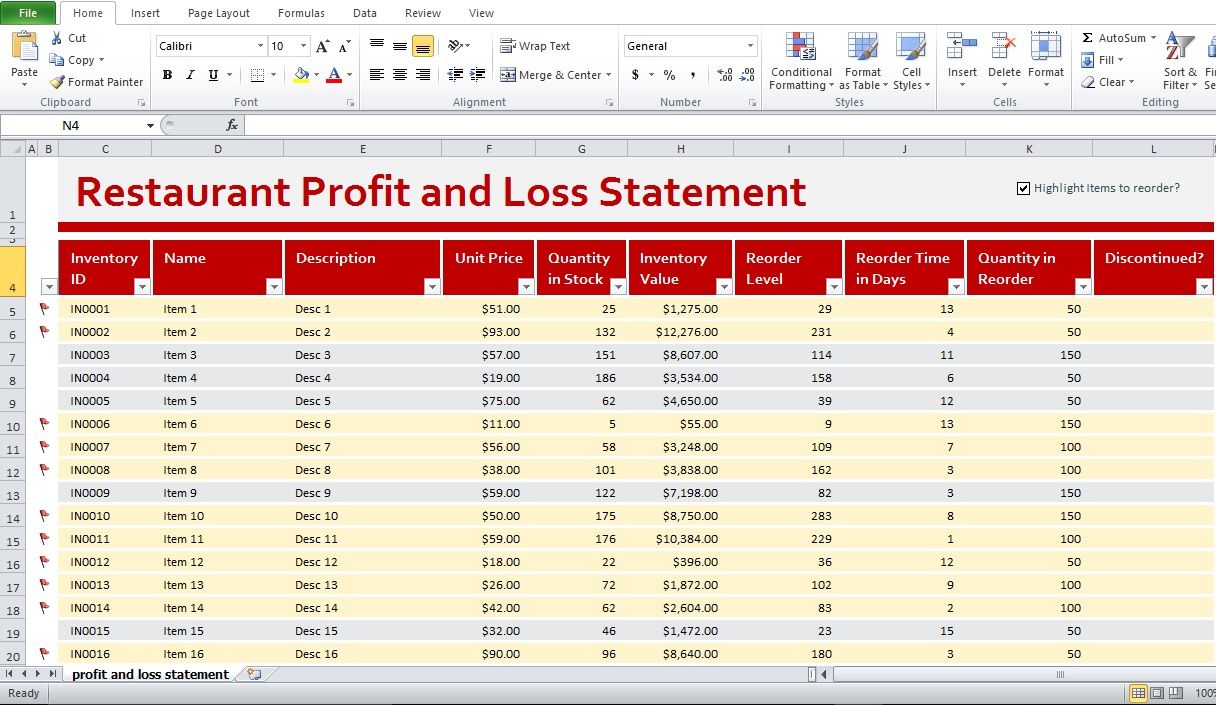This screenshot has width=1216, height=705.
Task: Click Increase Decimal icon
Action: [x=724, y=75]
